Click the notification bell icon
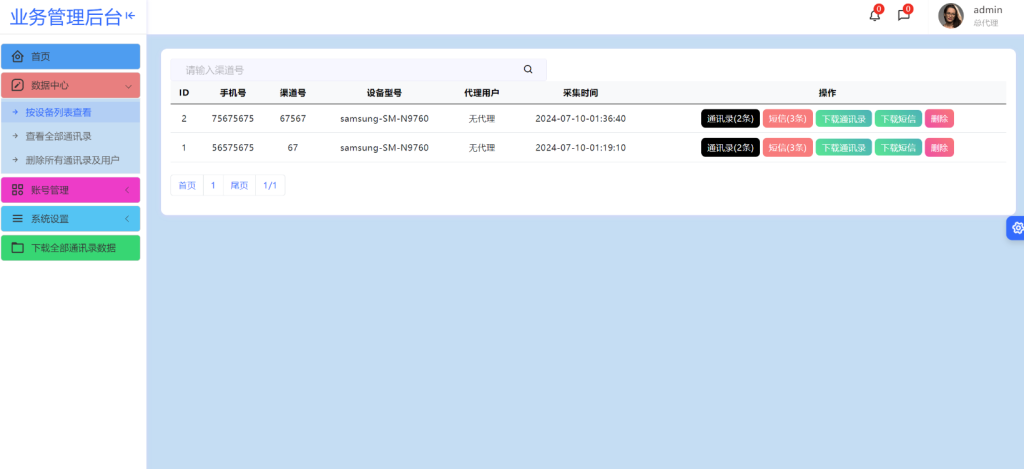The height and width of the screenshot is (469, 1024). pyautogui.click(x=874, y=16)
